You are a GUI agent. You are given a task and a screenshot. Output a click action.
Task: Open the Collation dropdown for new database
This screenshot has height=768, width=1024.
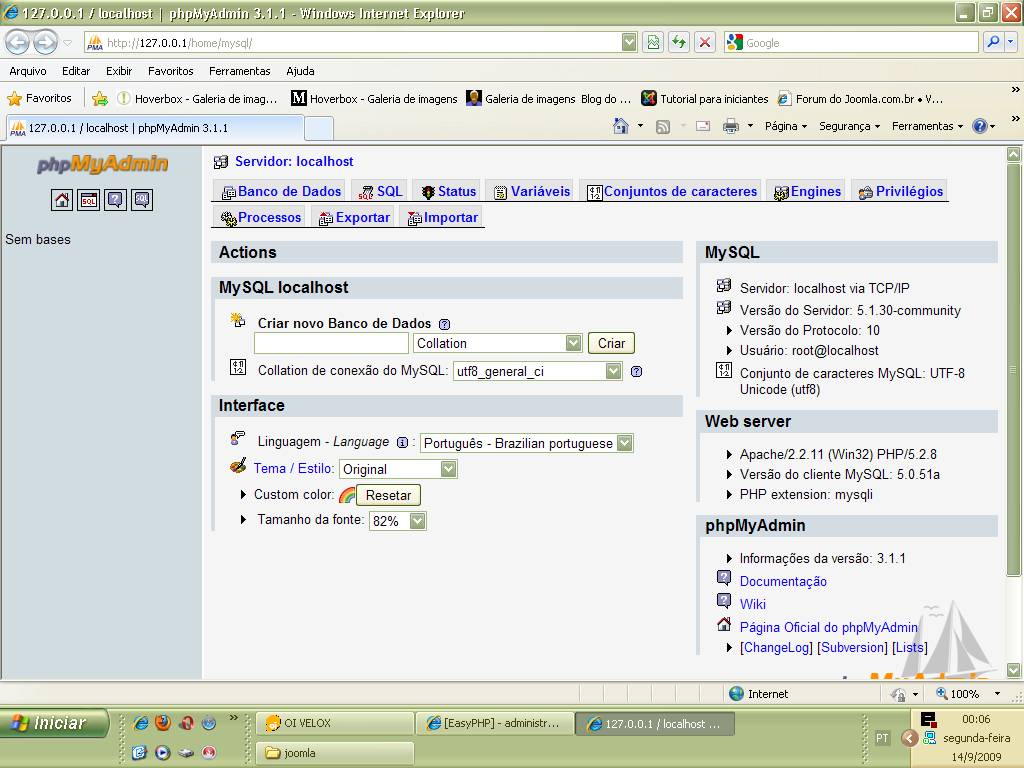click(x=498, y=343)
